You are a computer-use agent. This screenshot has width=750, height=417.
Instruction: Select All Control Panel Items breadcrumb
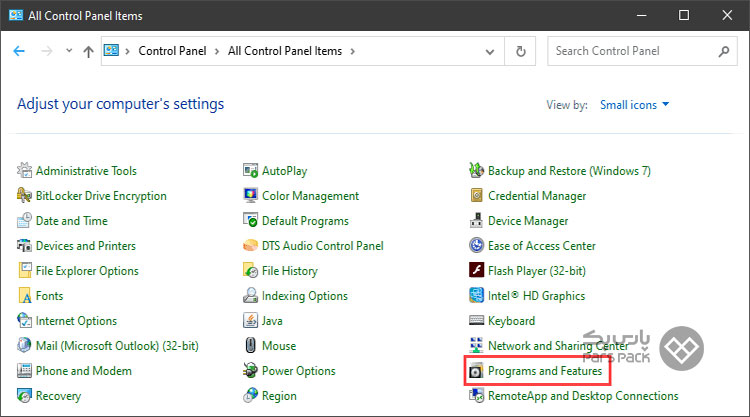click(x=285, y=51)
